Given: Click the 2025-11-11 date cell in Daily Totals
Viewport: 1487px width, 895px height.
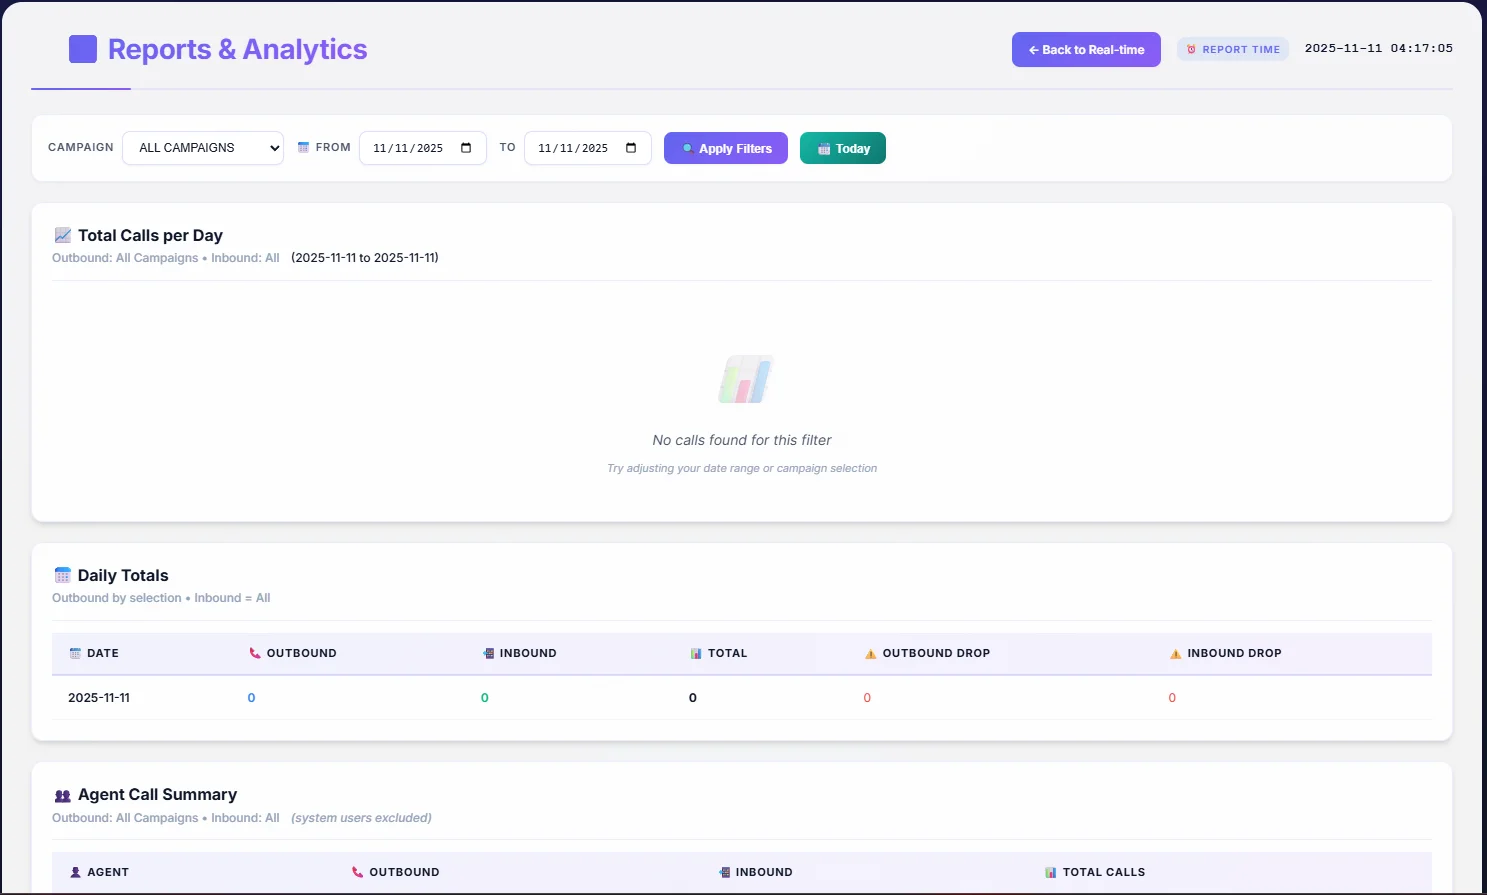Looking at the screenshot, I should (99, 698).
